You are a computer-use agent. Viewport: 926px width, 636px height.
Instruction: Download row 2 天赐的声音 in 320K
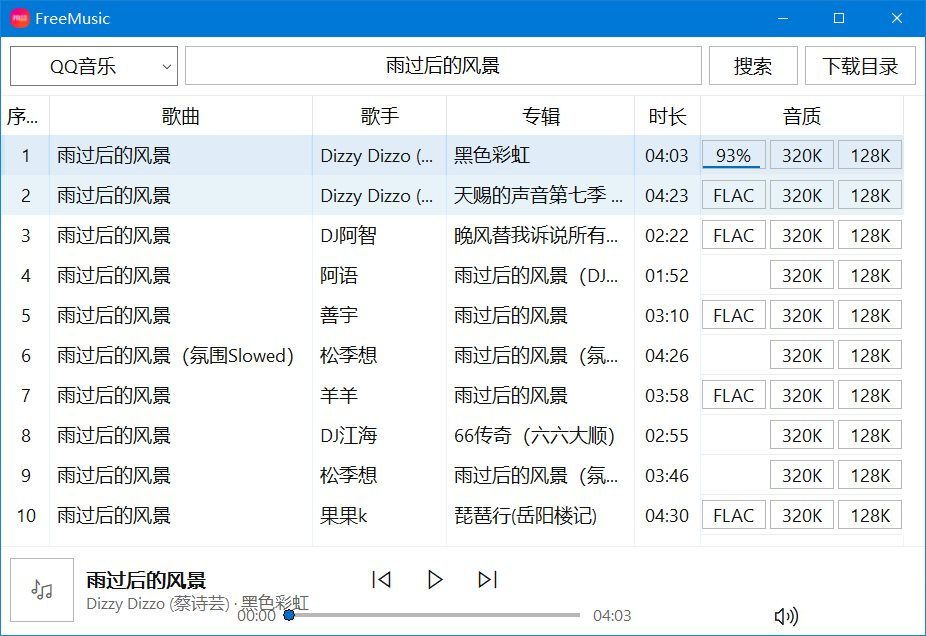click(x=802, y=195)
